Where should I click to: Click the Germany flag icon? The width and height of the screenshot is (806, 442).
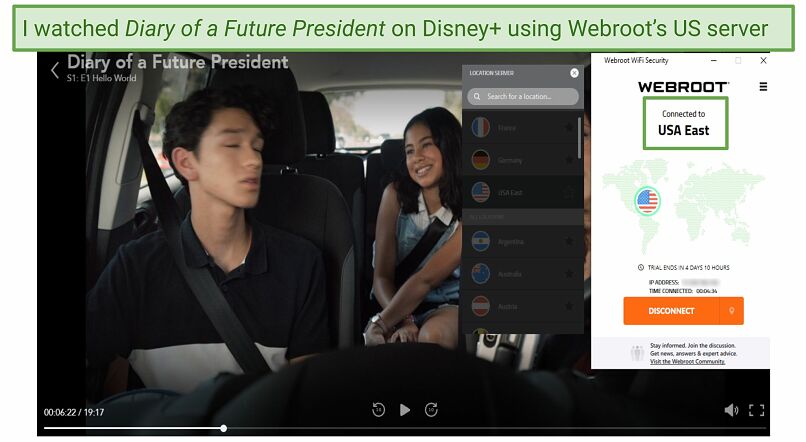pos(481,160)
